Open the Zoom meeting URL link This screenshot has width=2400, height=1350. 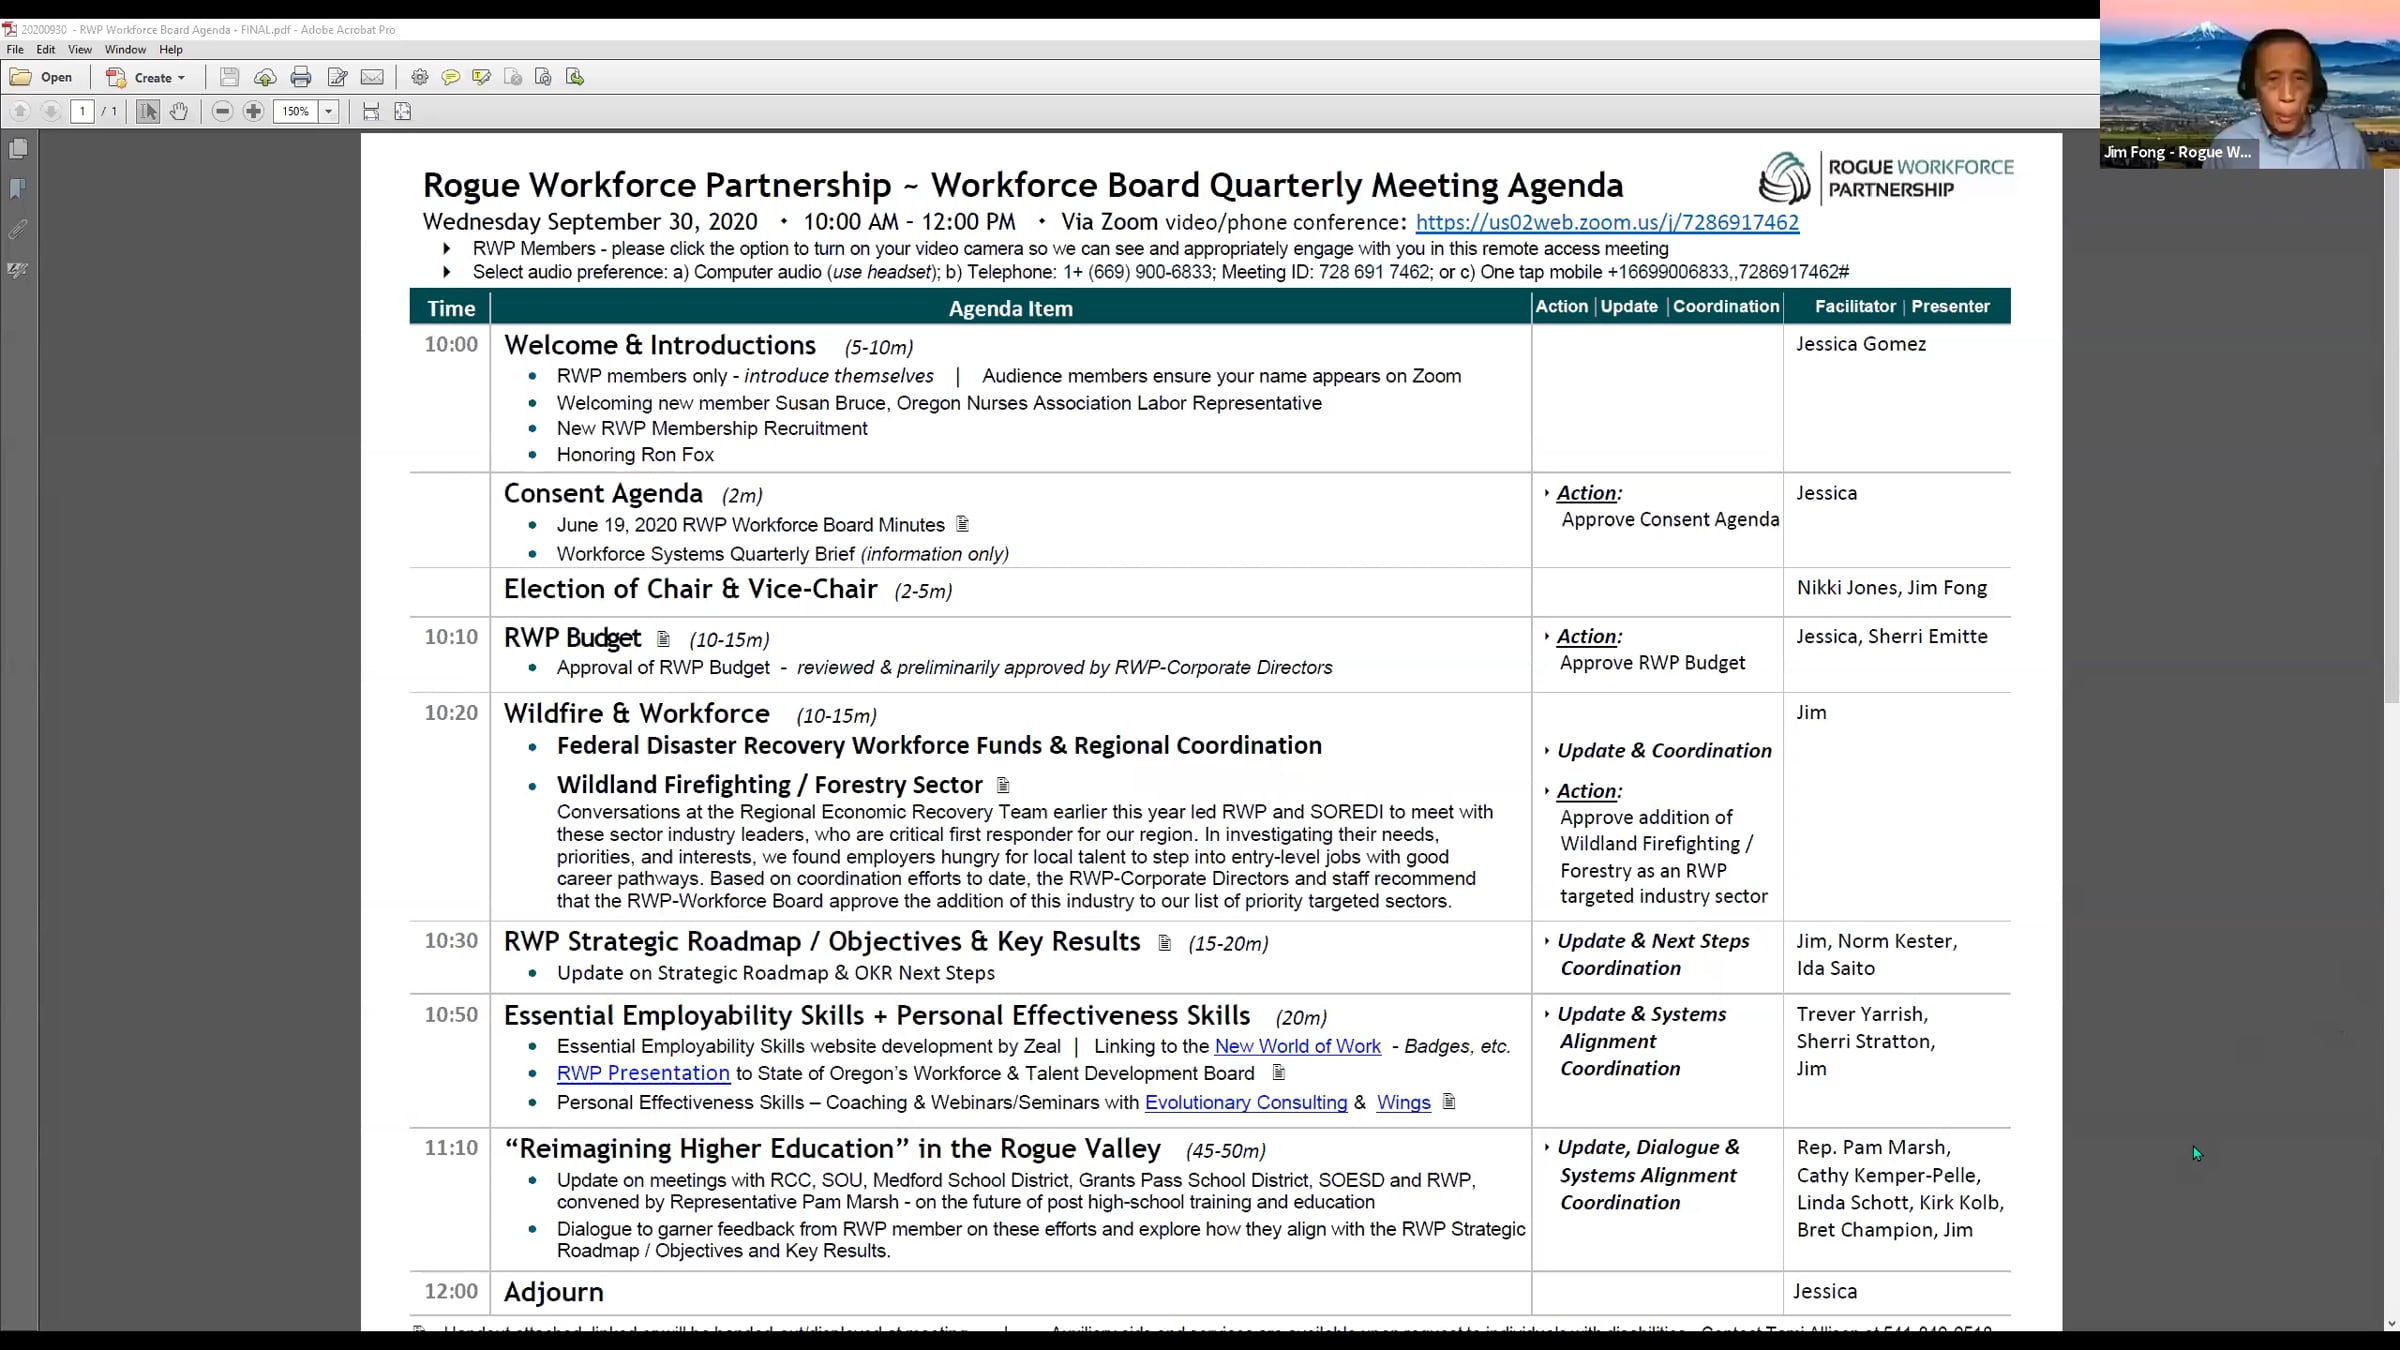tap(1607, 222)
